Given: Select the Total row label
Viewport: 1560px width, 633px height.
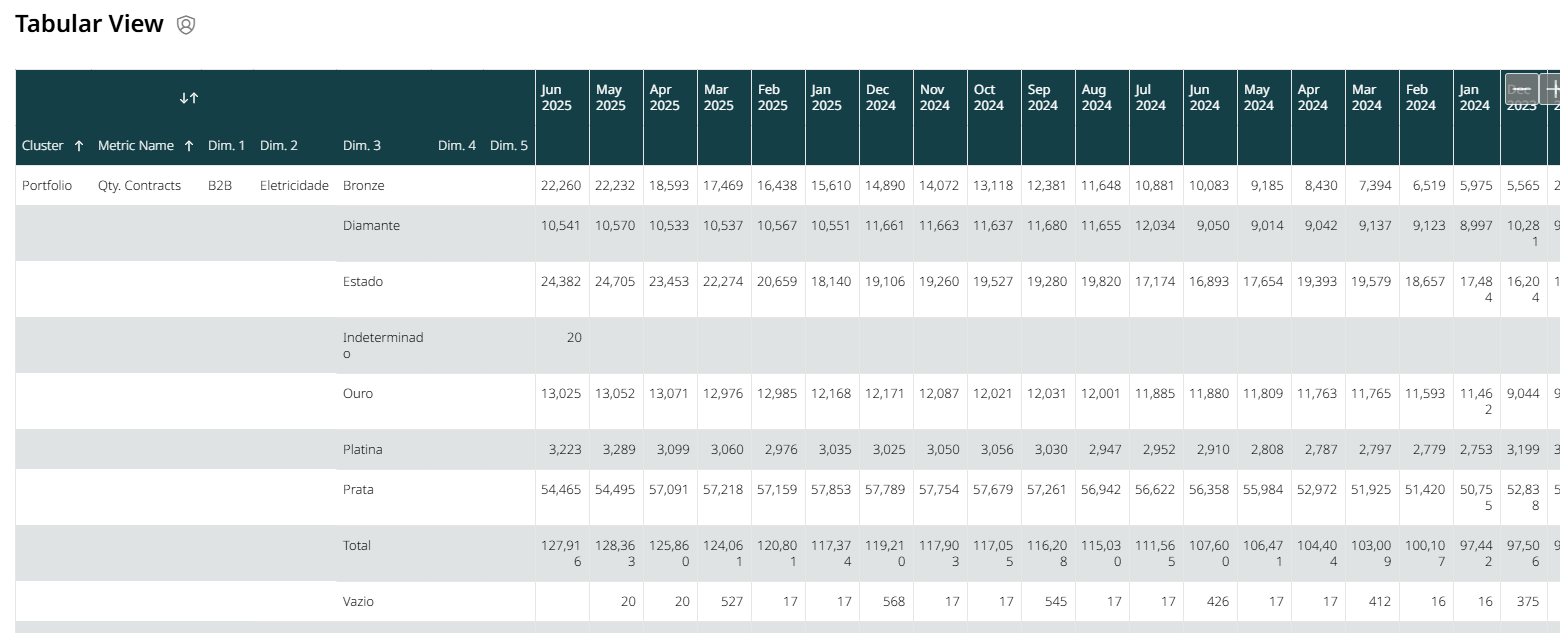Looking at the screenshot, I should point(357,546).
